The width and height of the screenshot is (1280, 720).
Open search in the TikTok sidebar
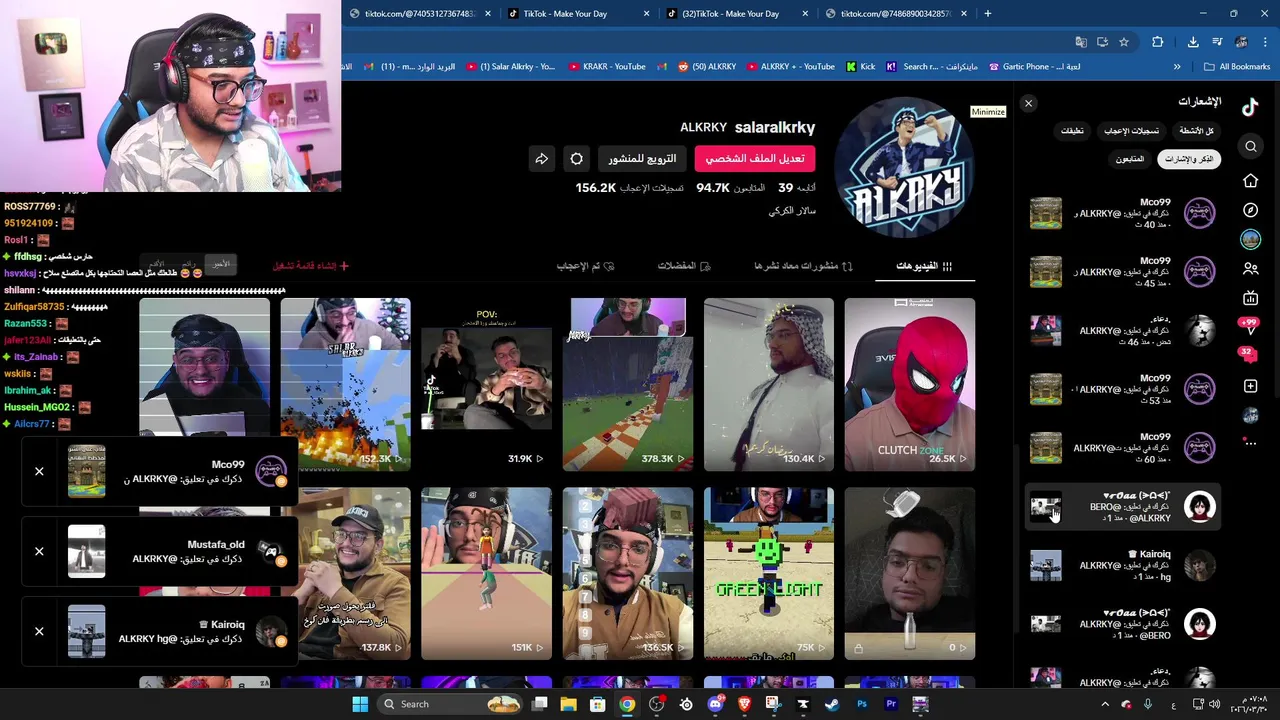pyautogui.click(x=1250, y=147)
